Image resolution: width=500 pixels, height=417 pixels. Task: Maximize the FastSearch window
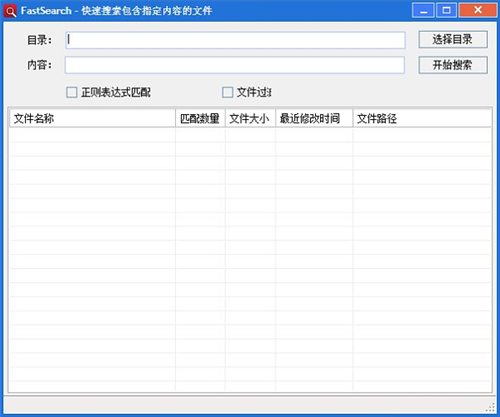click(x=446, y=10)
